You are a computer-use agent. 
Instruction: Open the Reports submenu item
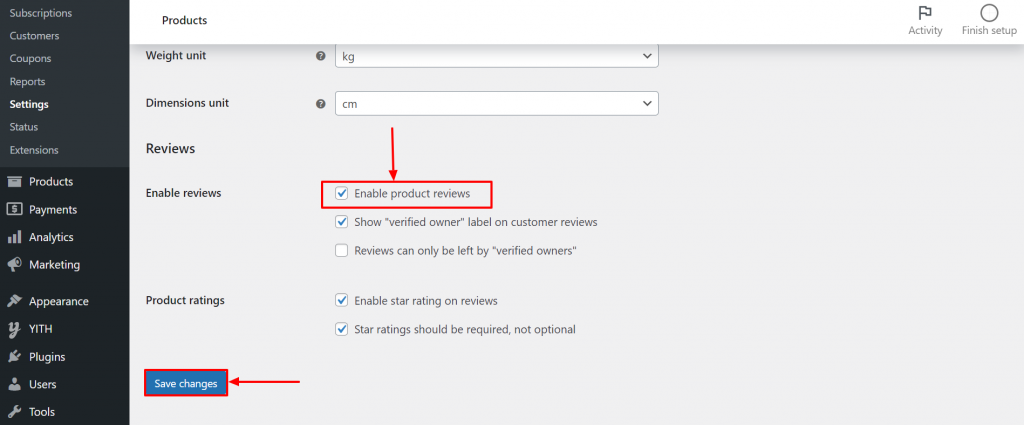pos(27,82)
